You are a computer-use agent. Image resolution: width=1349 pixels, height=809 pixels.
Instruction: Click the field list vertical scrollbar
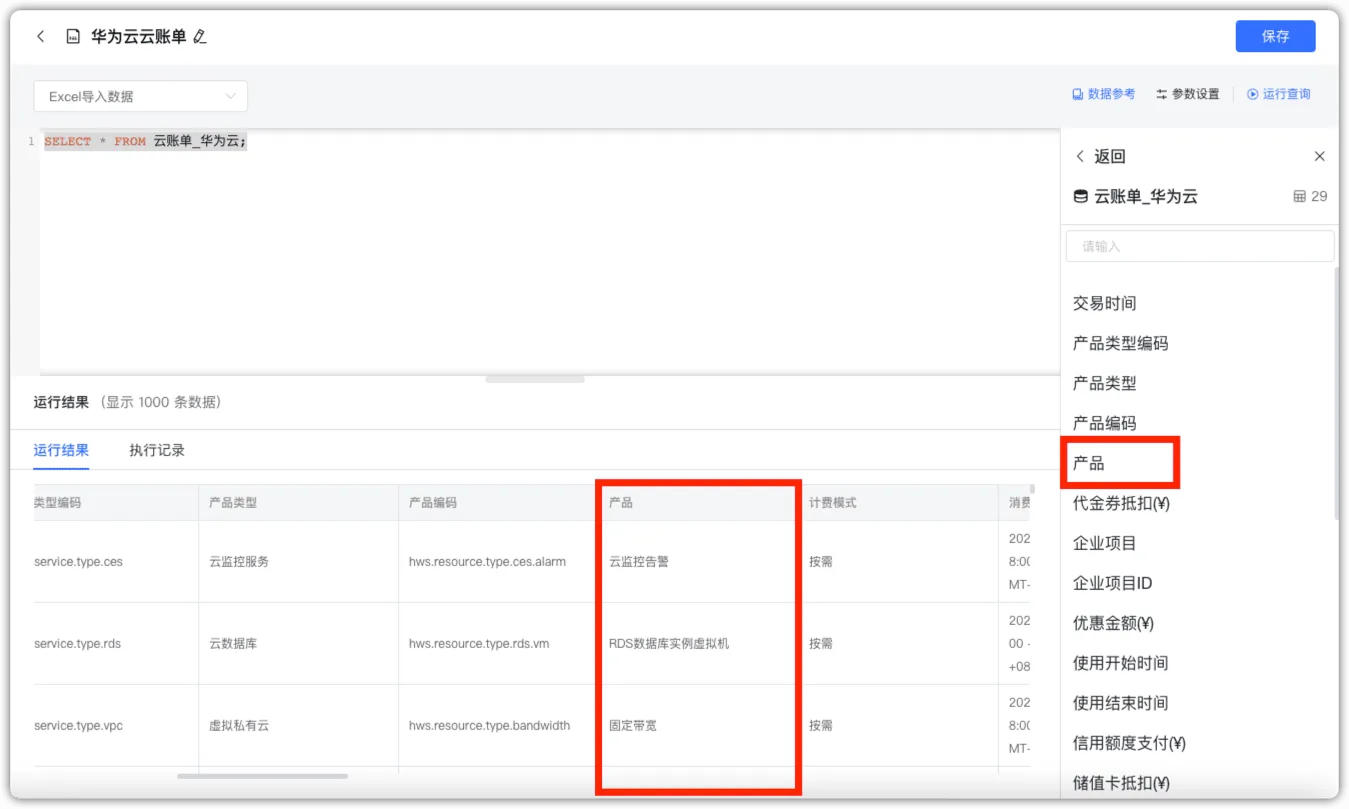(x=1336, y=392)
